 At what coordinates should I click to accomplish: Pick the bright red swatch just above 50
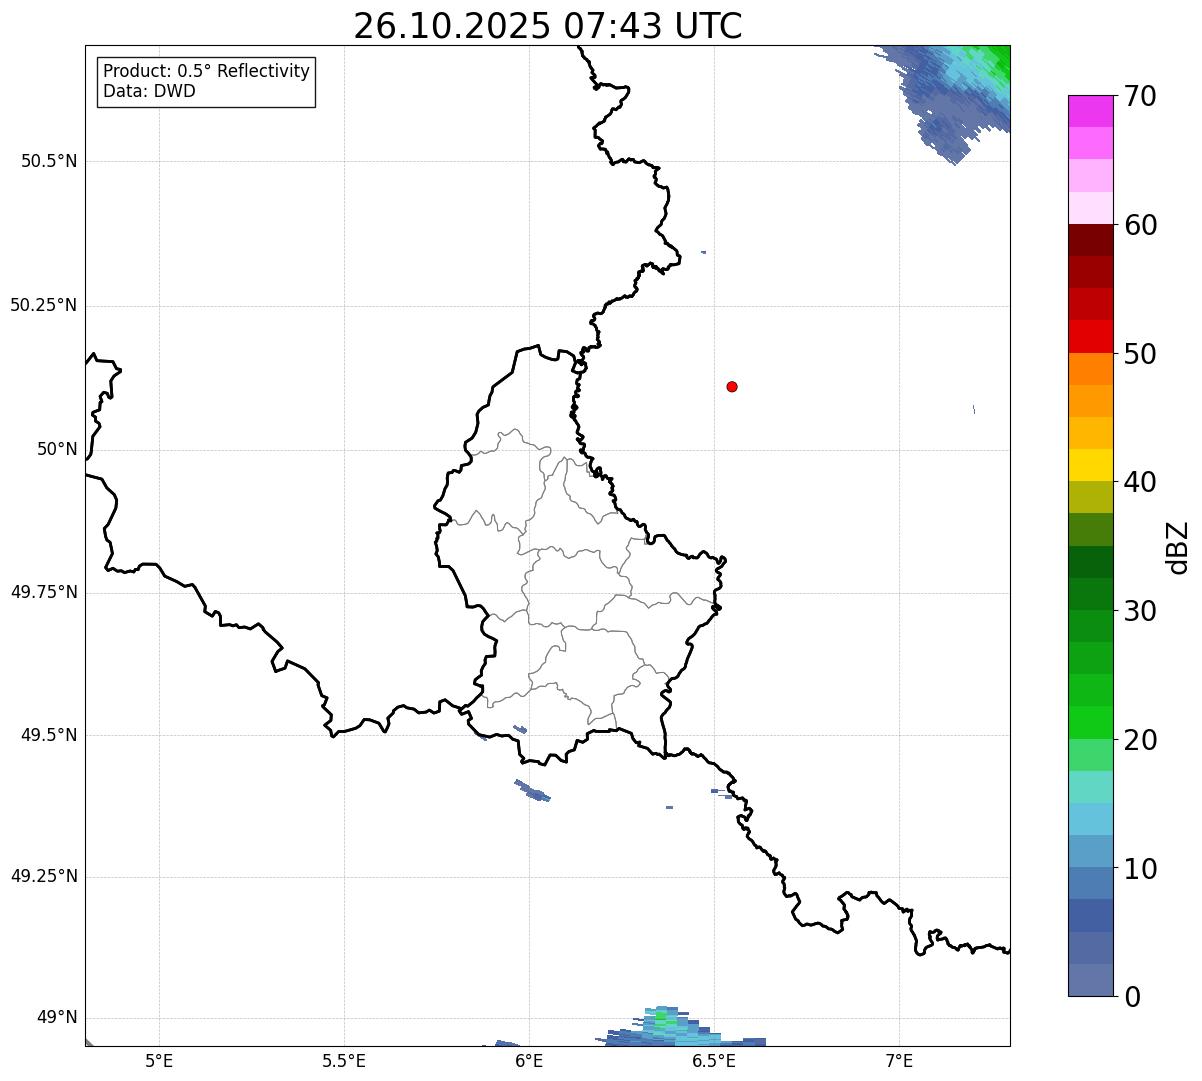pos(1090,336)
